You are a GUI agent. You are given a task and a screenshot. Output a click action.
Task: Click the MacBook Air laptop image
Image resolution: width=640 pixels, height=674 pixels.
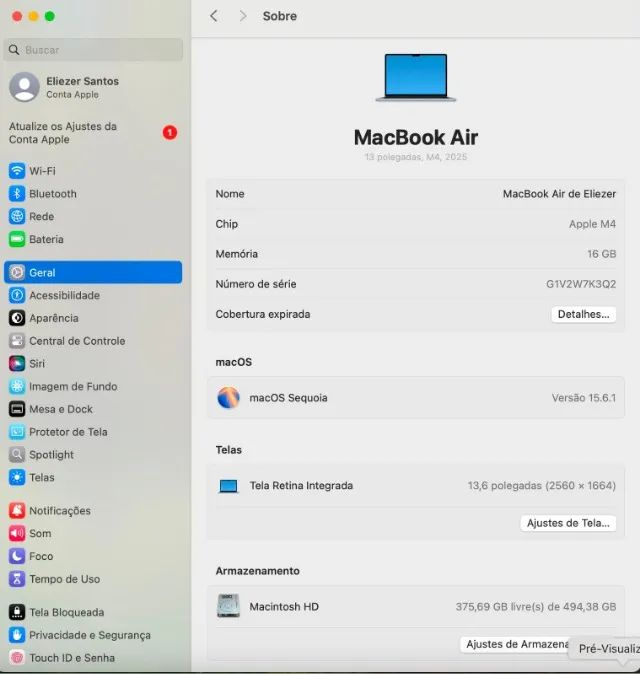416,78
